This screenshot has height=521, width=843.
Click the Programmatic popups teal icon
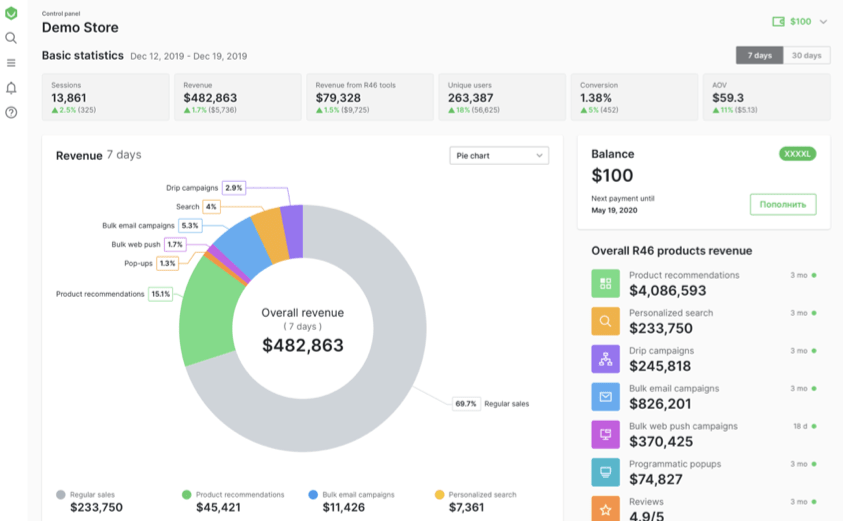point(605,472)
